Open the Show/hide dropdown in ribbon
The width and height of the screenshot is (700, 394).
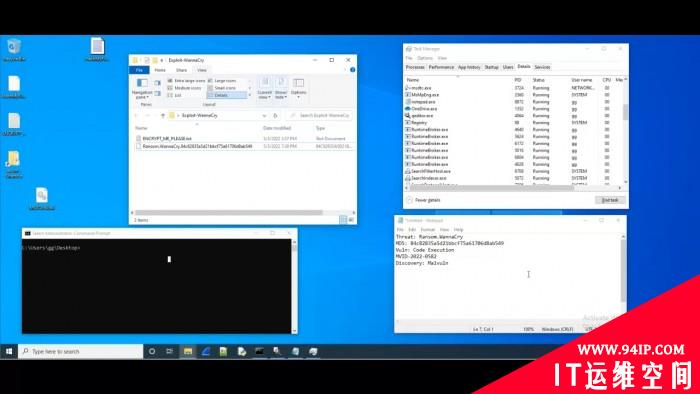(x=281, y=88)
